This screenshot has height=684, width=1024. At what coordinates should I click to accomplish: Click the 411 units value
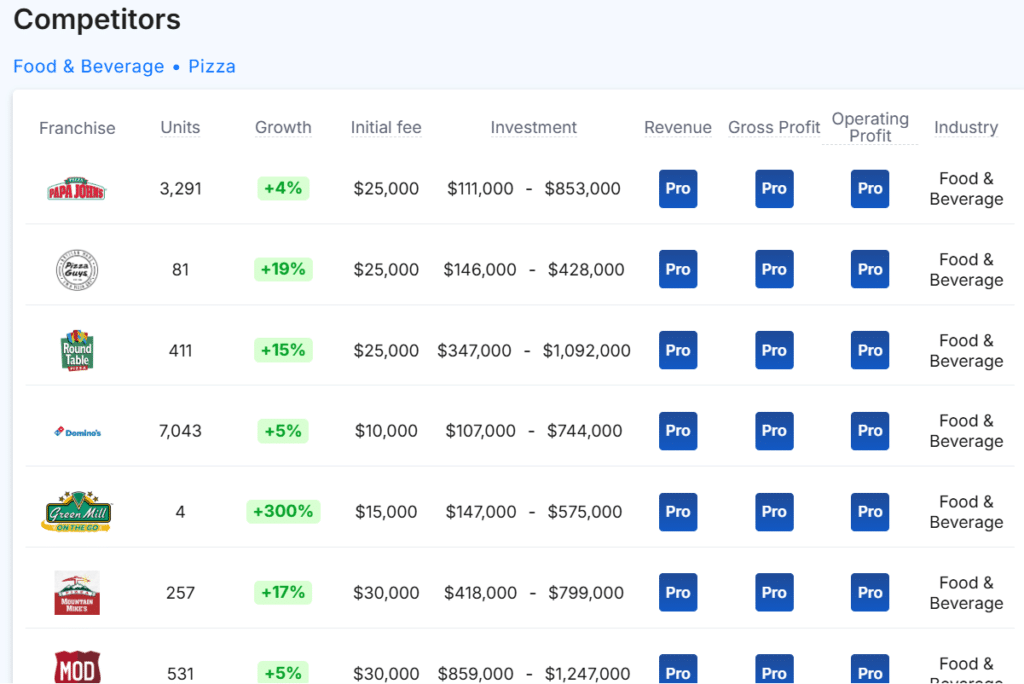coord(180,351)
